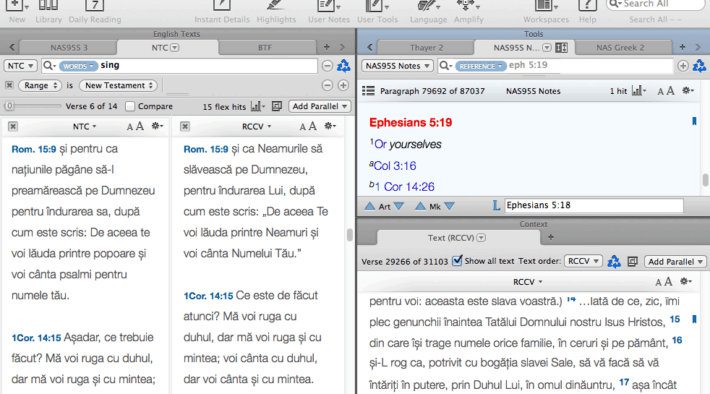
Task: Remove search criteria with minus button
Action: (327, 66)
